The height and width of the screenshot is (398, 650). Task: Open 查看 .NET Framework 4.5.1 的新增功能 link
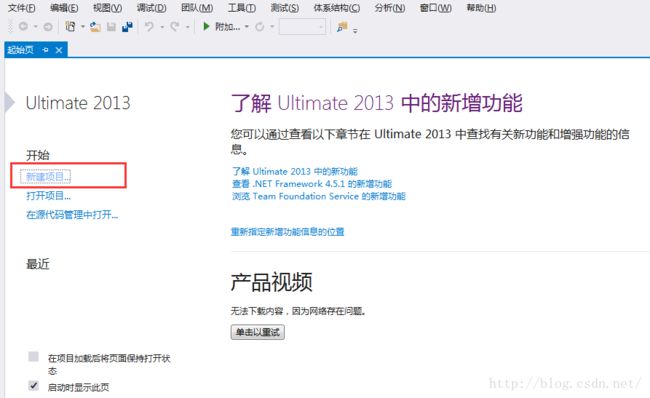pos(312,184)
